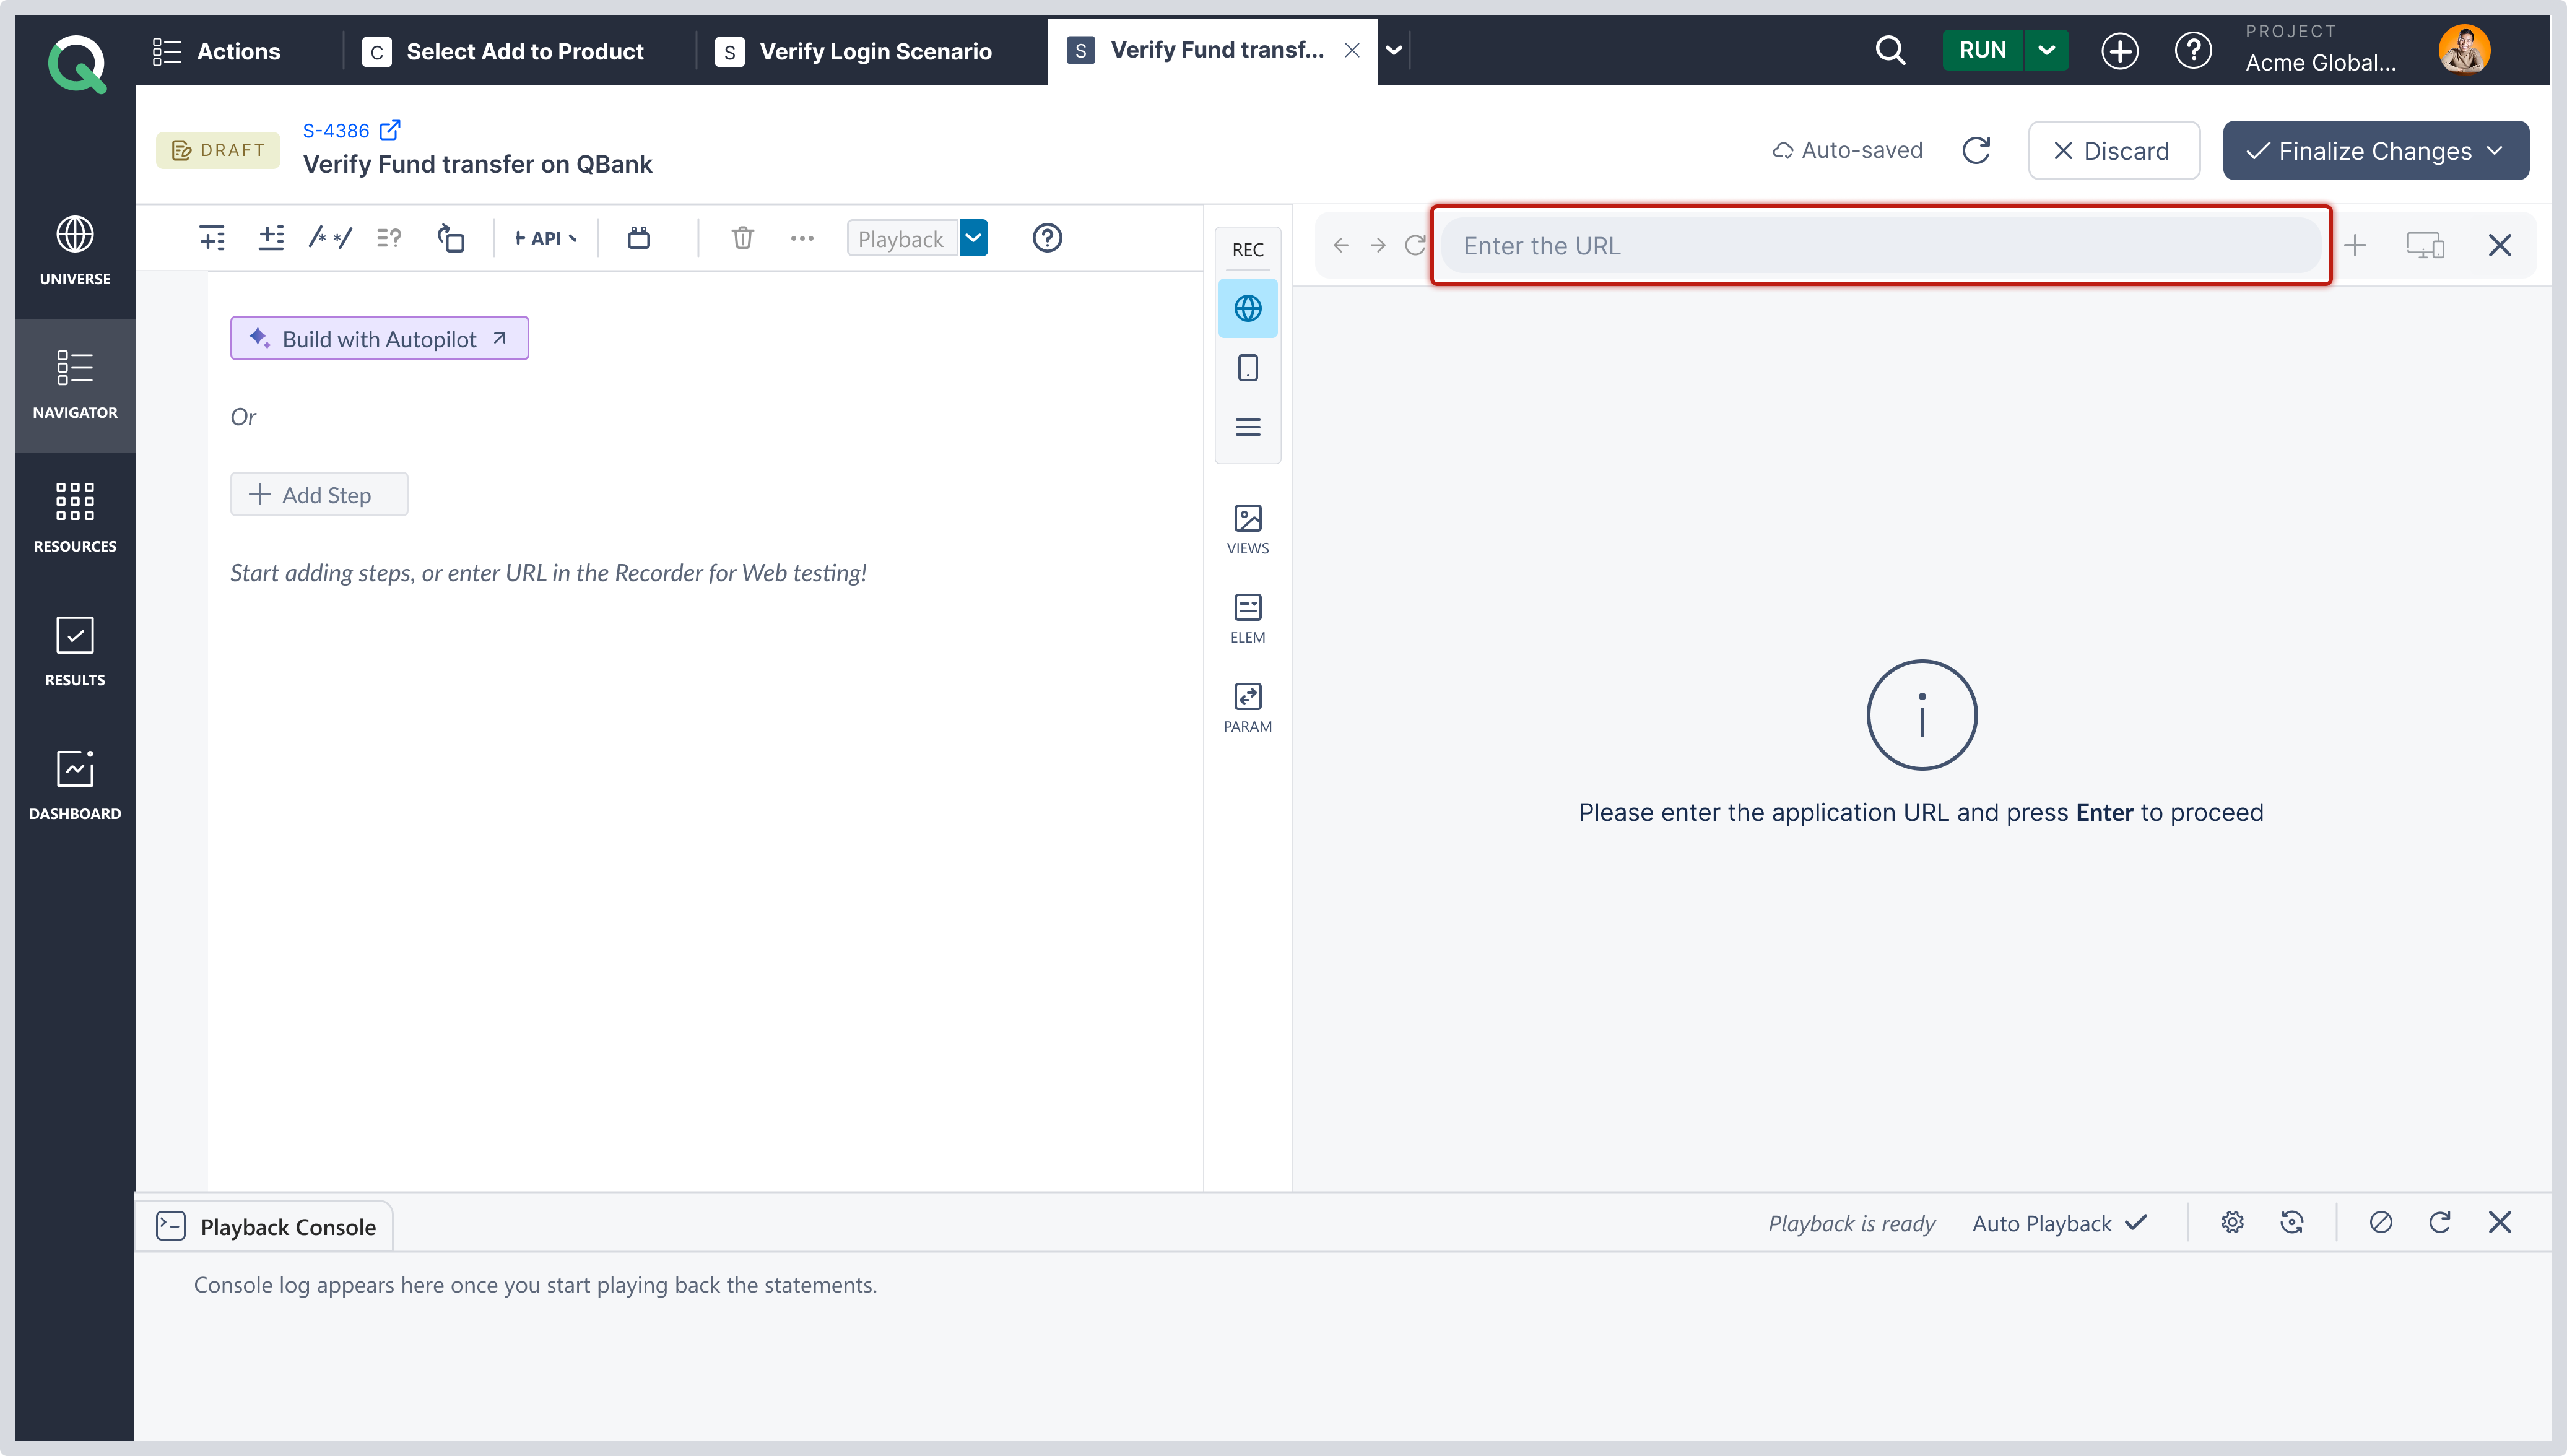Click the playback session reset icon

tap(2291, 1222)
